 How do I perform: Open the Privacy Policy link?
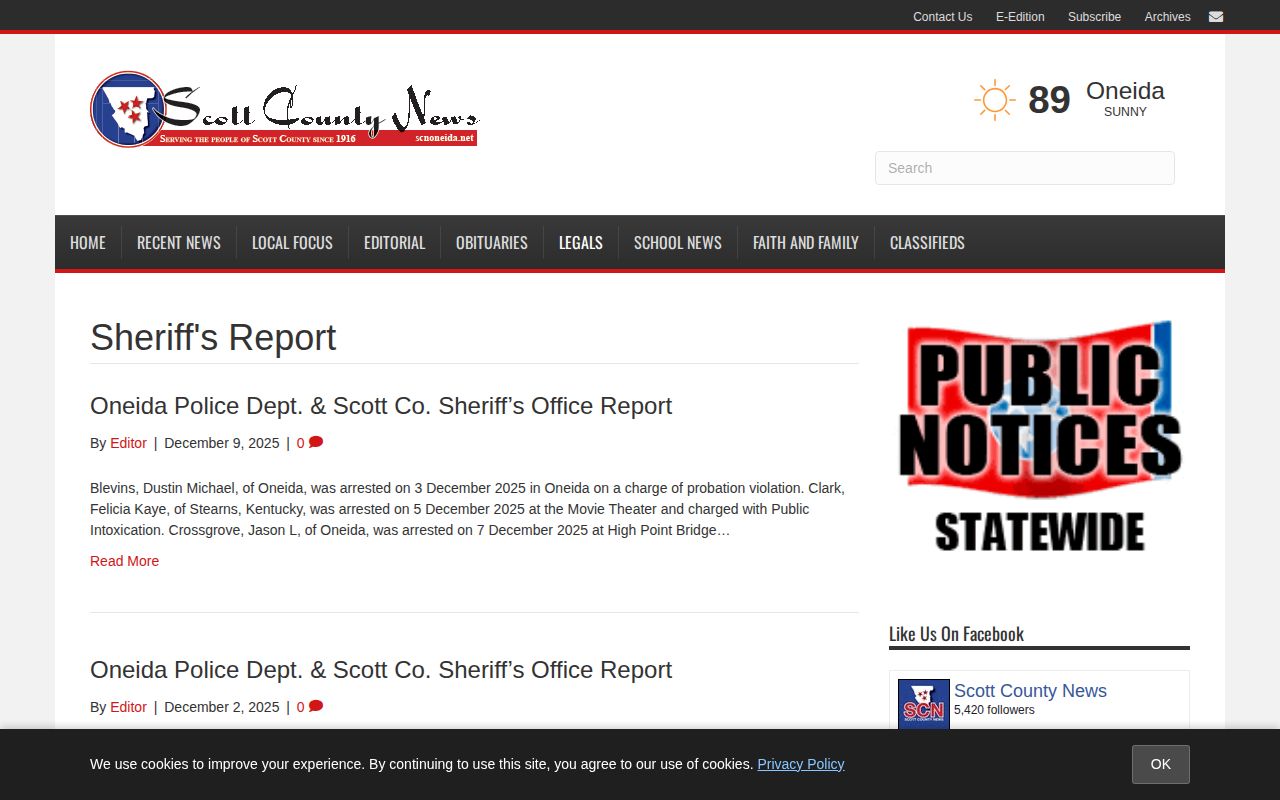click(x=800, y=764)
